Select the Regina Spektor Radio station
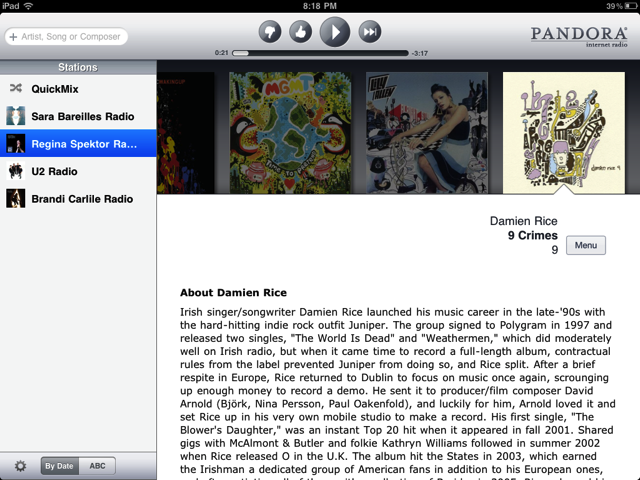Screen dimensions: 640x480 (x=78, y=144)
